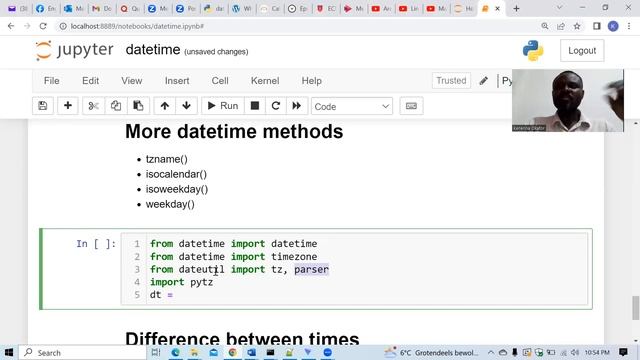Open Google Chrome from the taskbar

pos(232,352)
